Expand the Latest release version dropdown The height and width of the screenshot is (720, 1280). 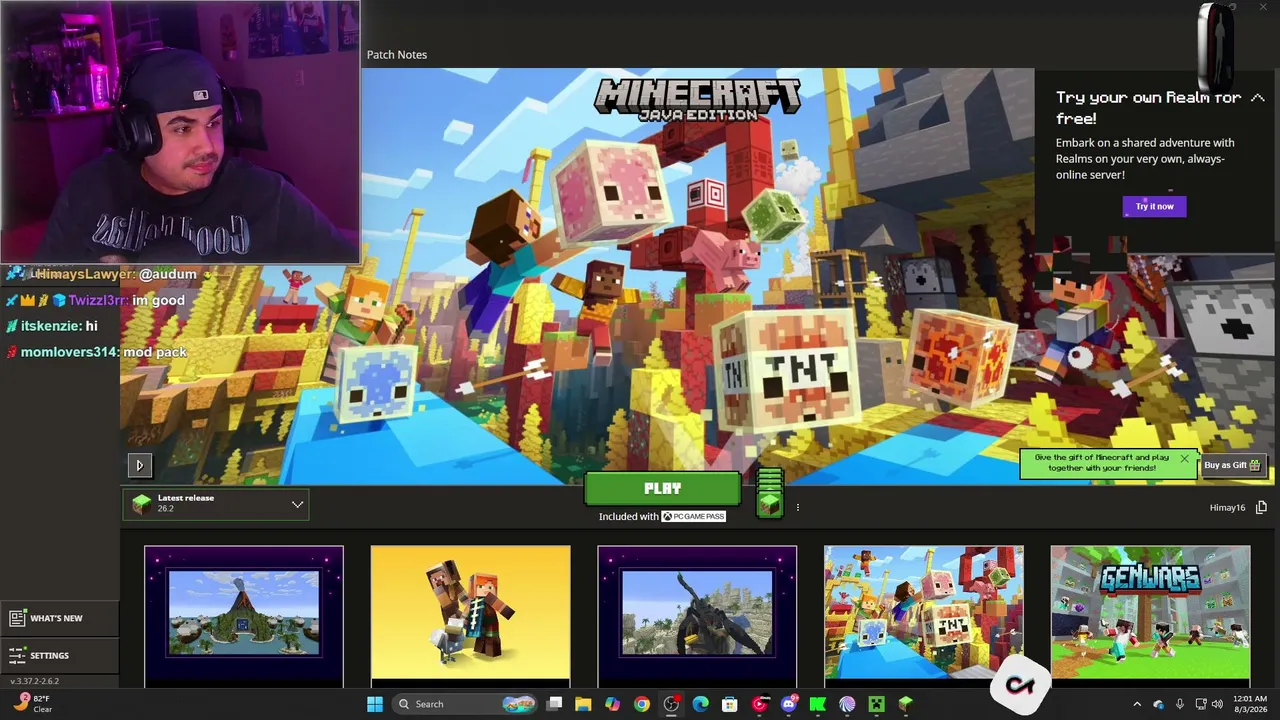[216, 504]
